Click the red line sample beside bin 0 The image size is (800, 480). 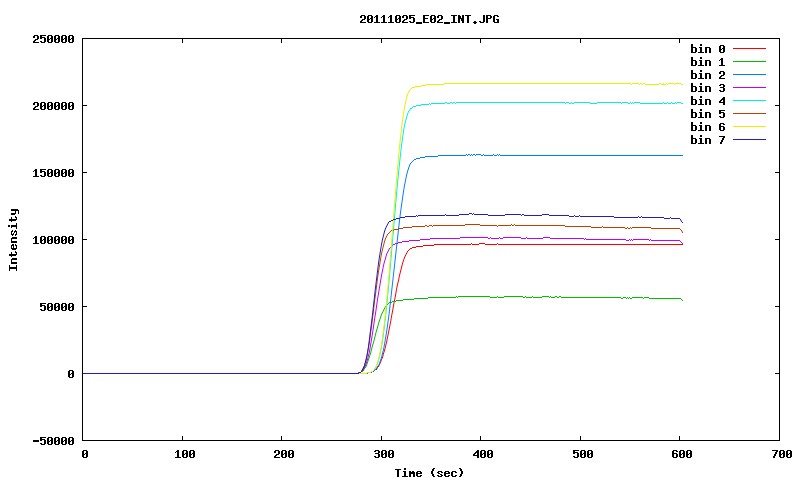[x=749, y=49]
